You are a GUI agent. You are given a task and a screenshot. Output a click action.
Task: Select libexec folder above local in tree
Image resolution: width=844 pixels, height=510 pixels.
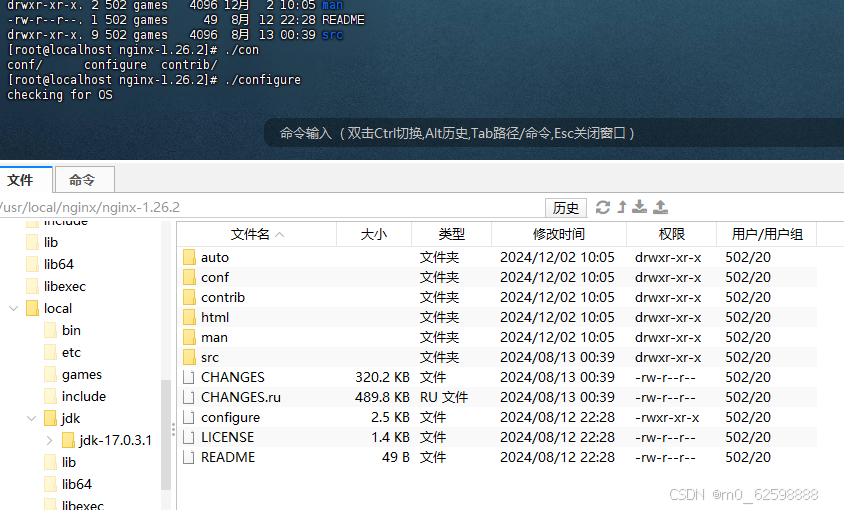tap(65, 286)
